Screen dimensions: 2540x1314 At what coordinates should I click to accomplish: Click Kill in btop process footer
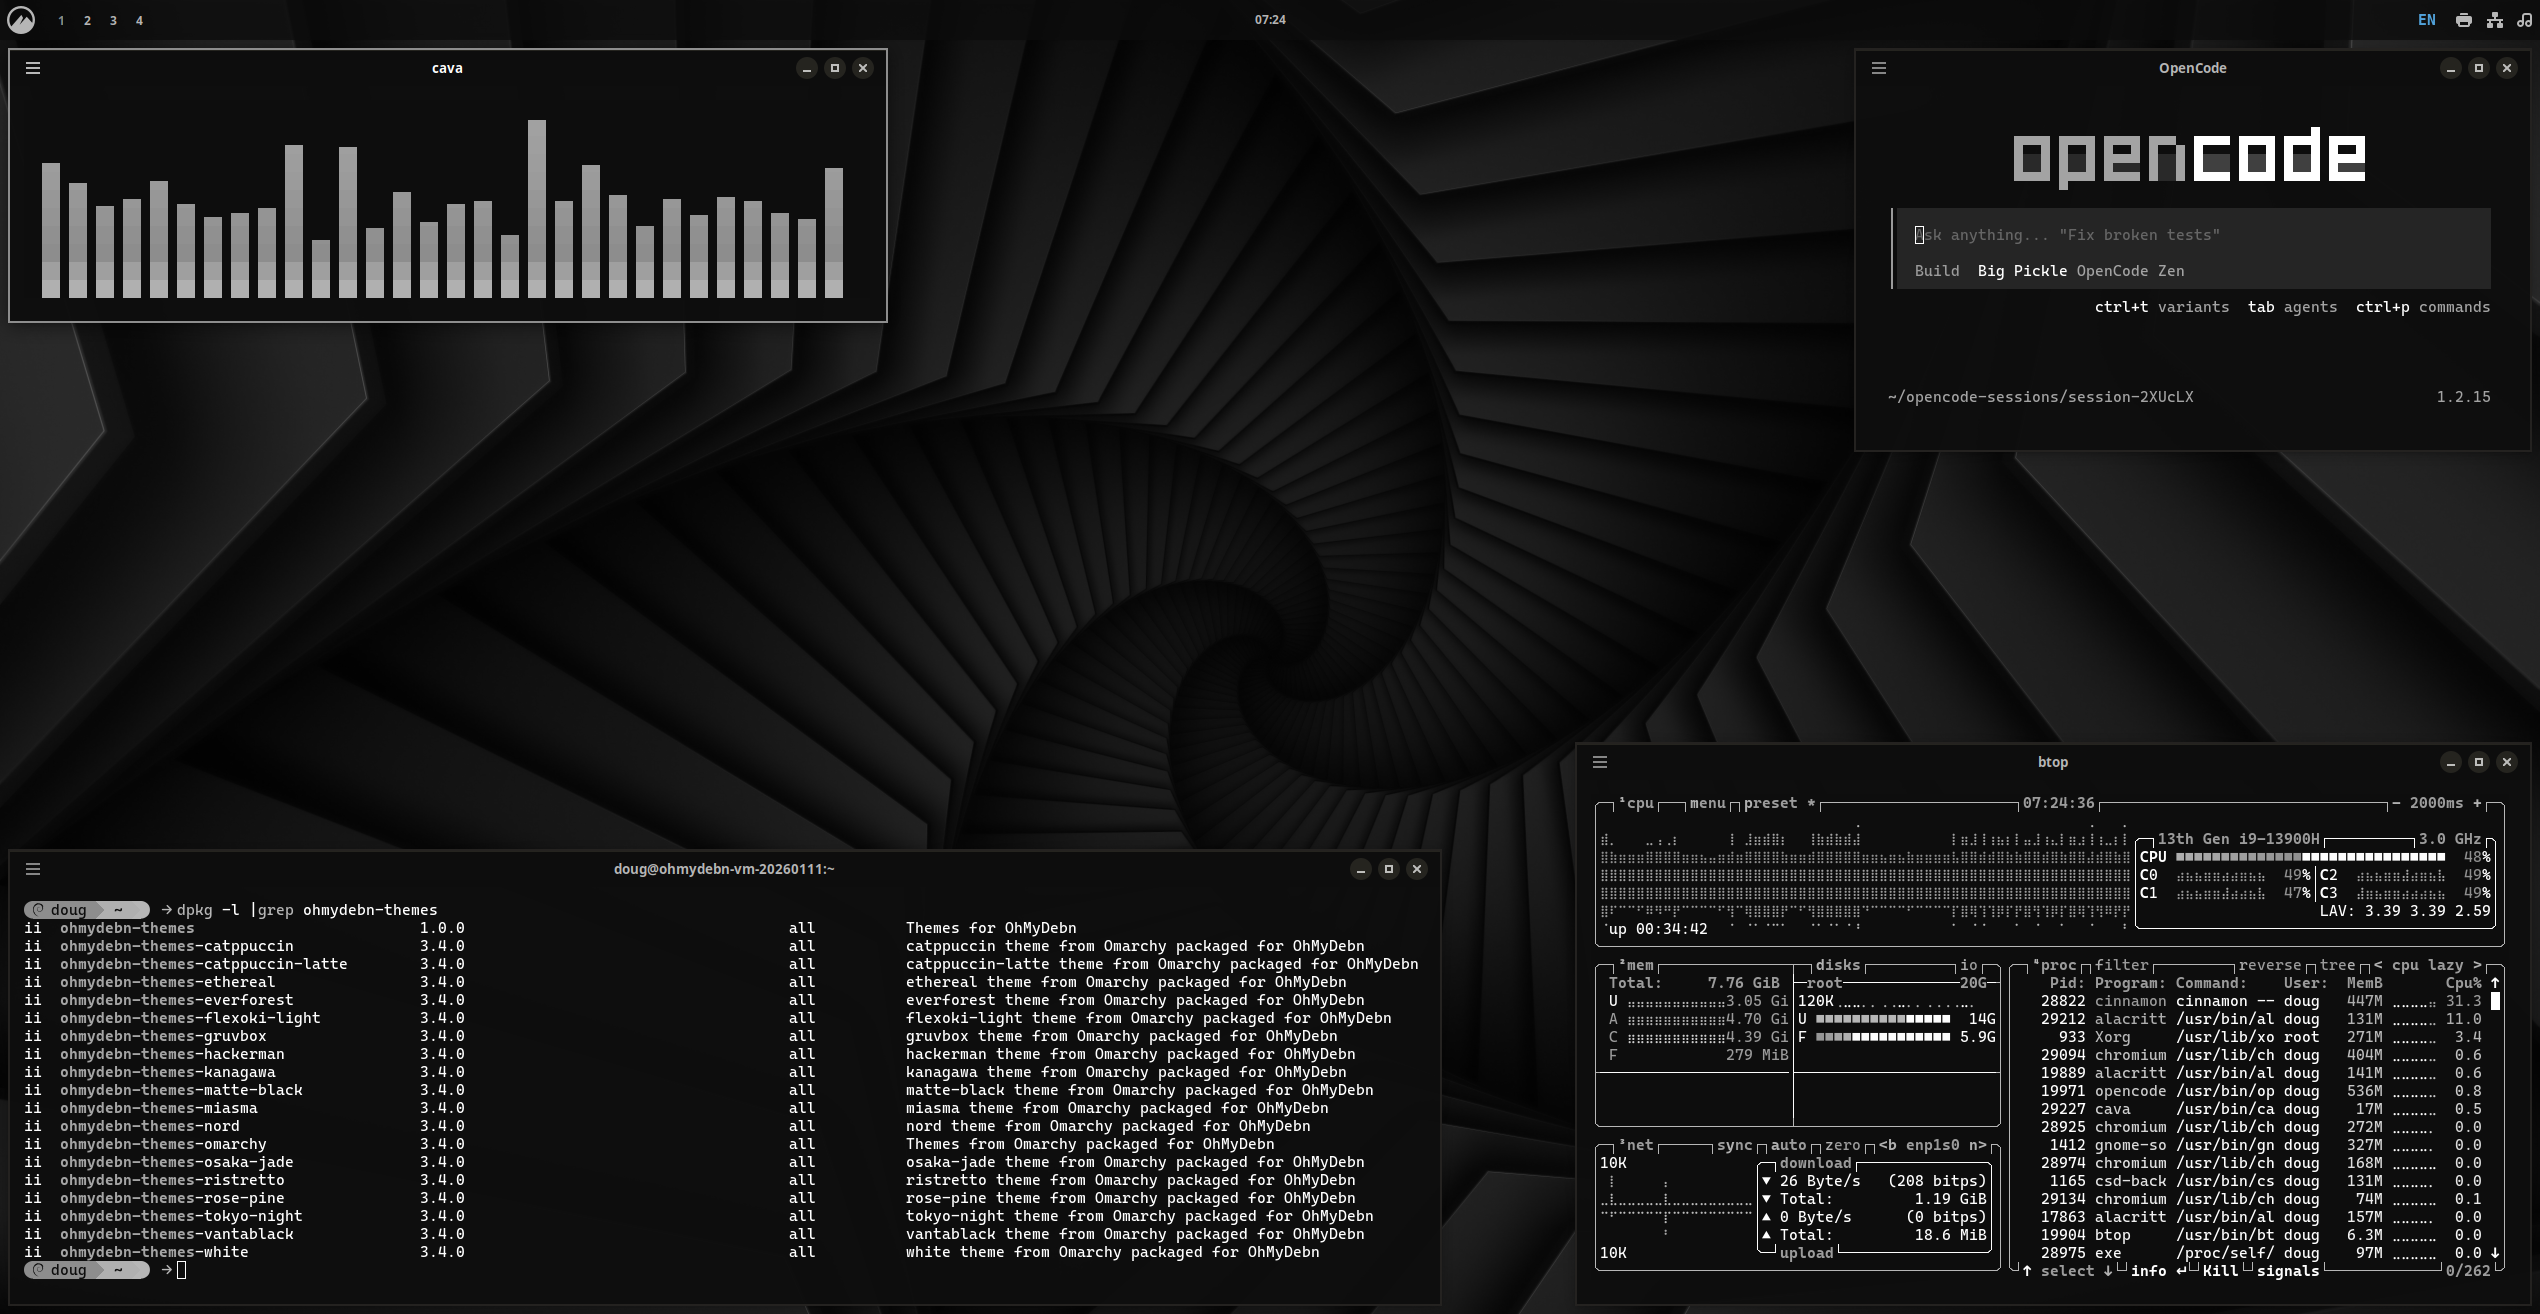[2220, 1271]
